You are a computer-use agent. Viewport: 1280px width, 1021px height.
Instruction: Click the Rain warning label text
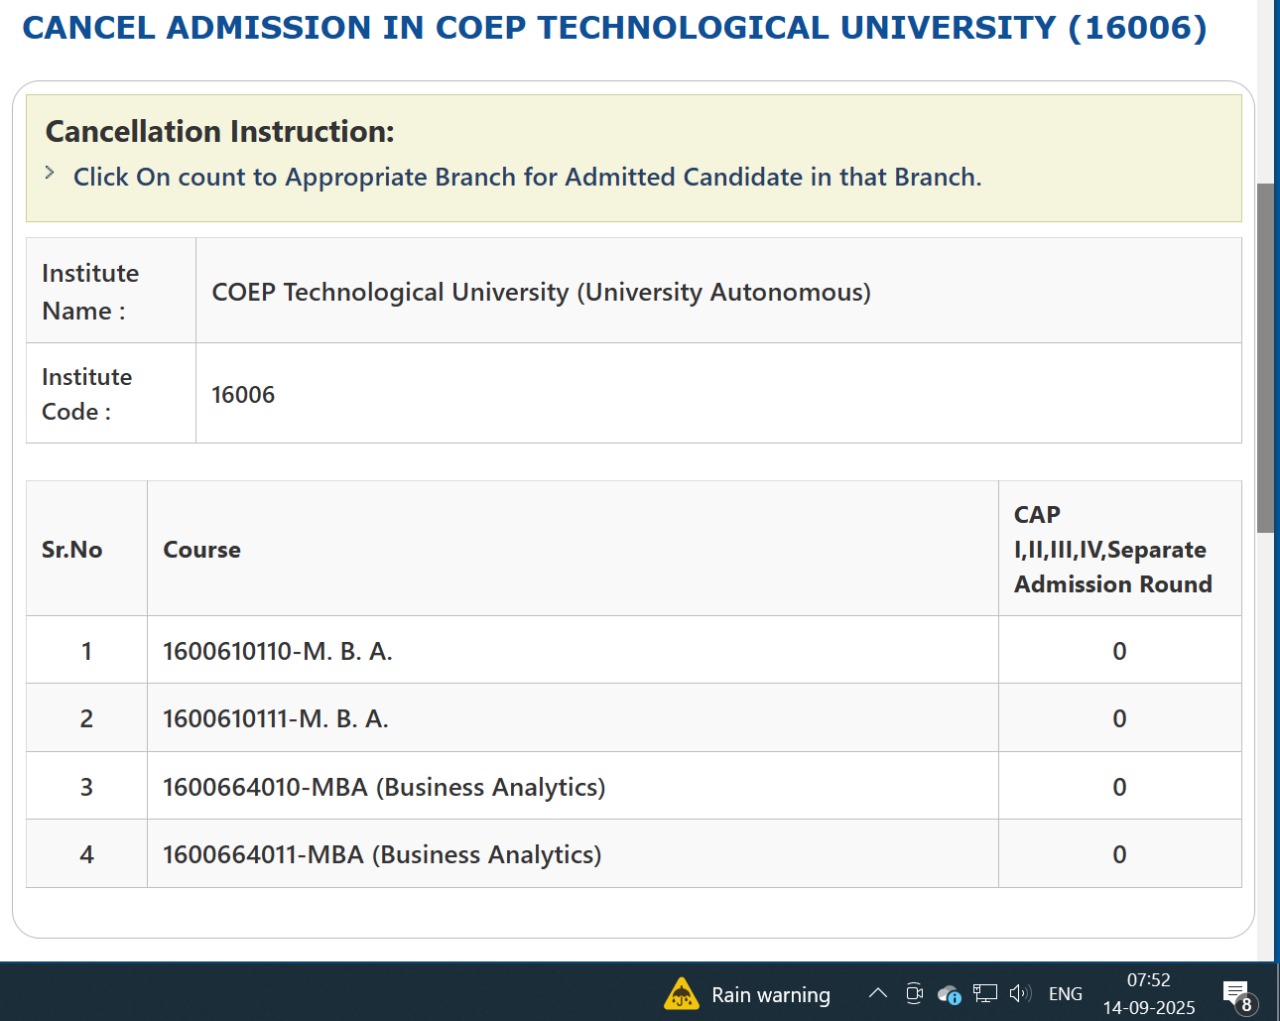coord(771,995)
